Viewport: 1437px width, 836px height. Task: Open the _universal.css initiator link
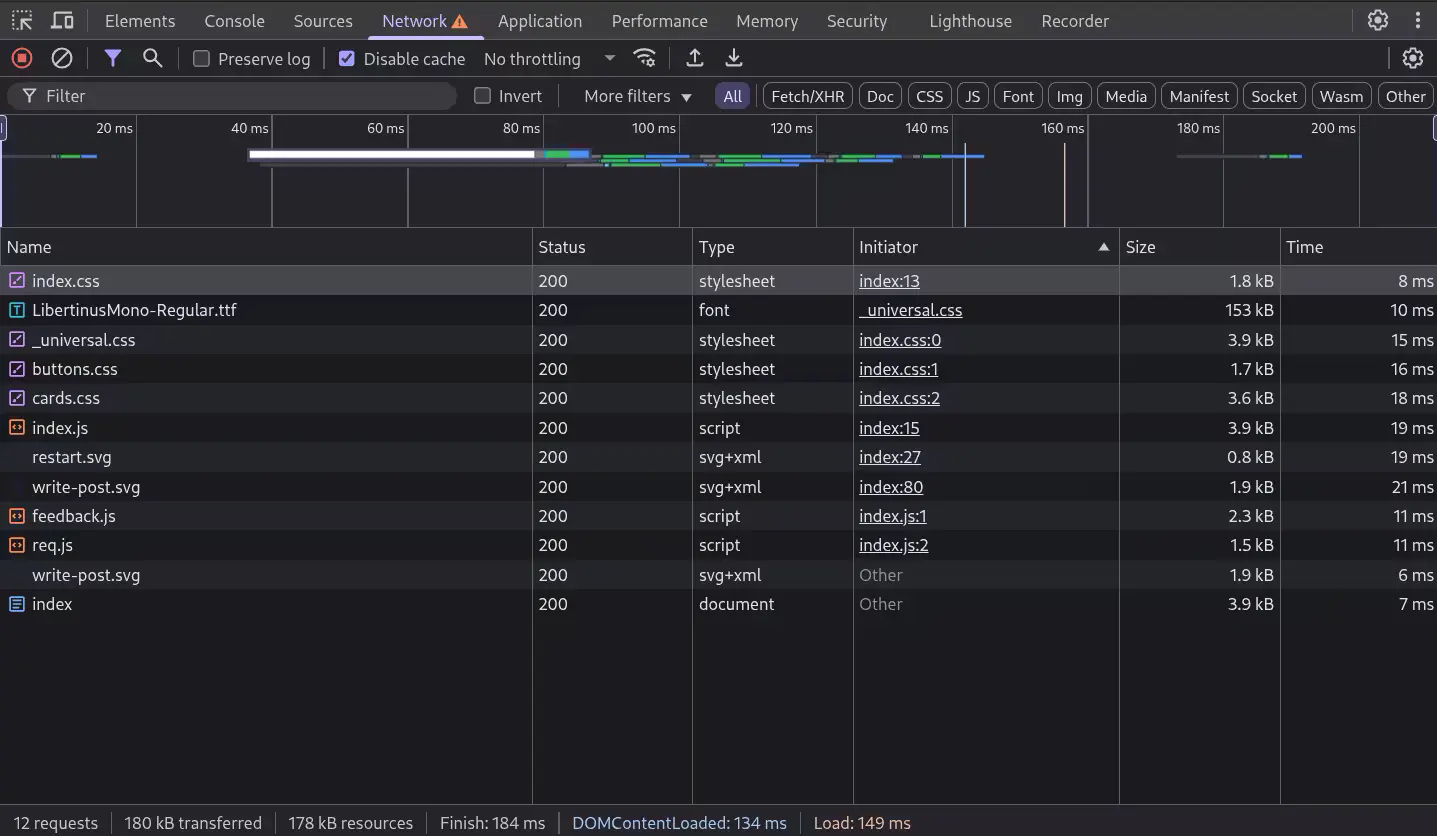[x=910, y=310]
